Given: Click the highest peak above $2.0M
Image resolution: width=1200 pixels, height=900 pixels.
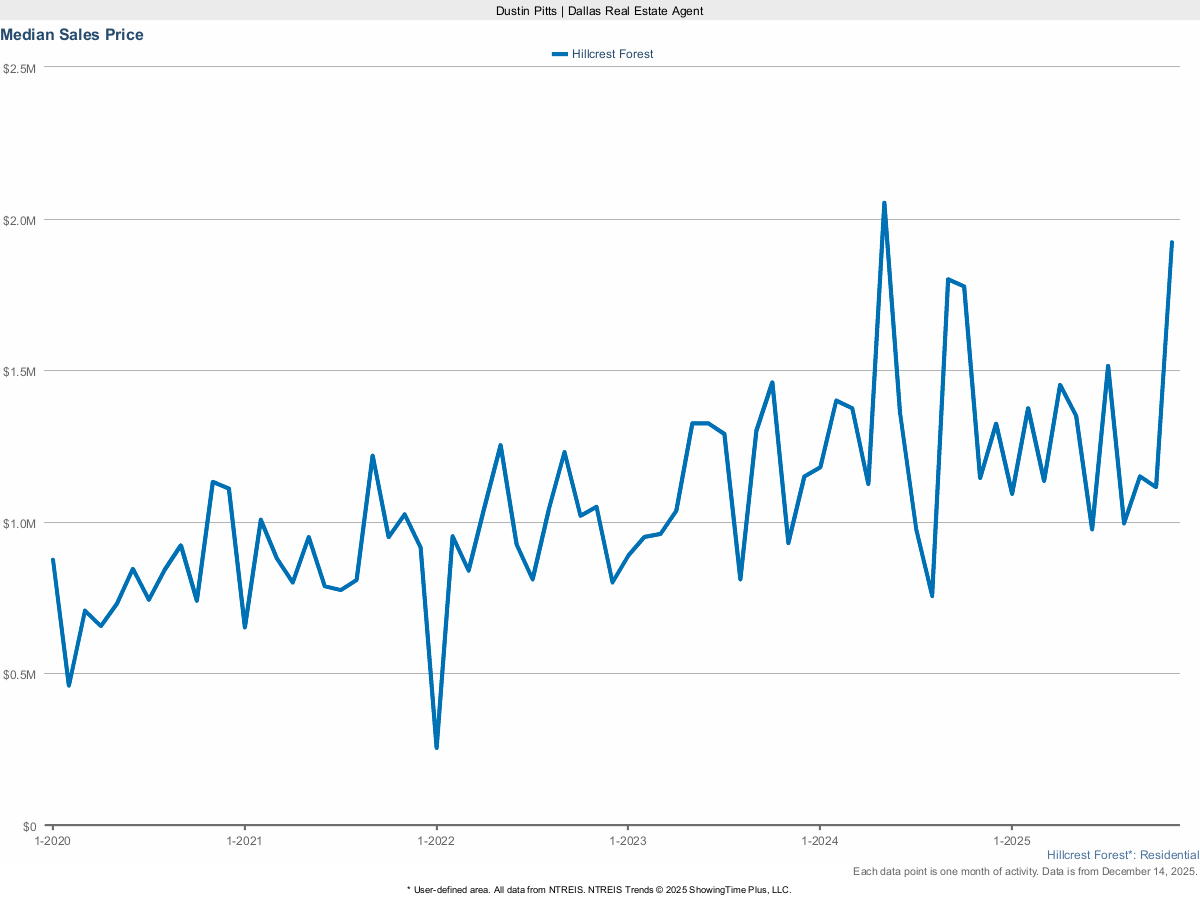Looking at the screenshot, I should pos(885,202).
